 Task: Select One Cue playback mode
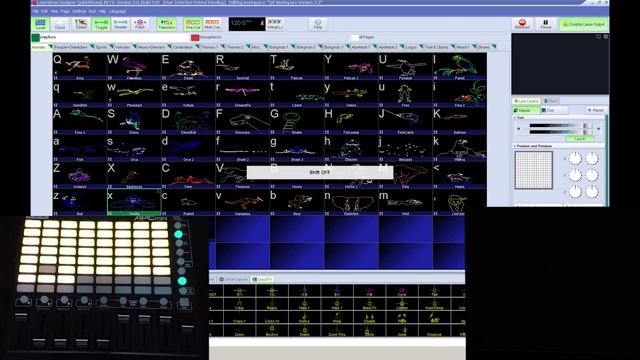(x=193, y=24)
